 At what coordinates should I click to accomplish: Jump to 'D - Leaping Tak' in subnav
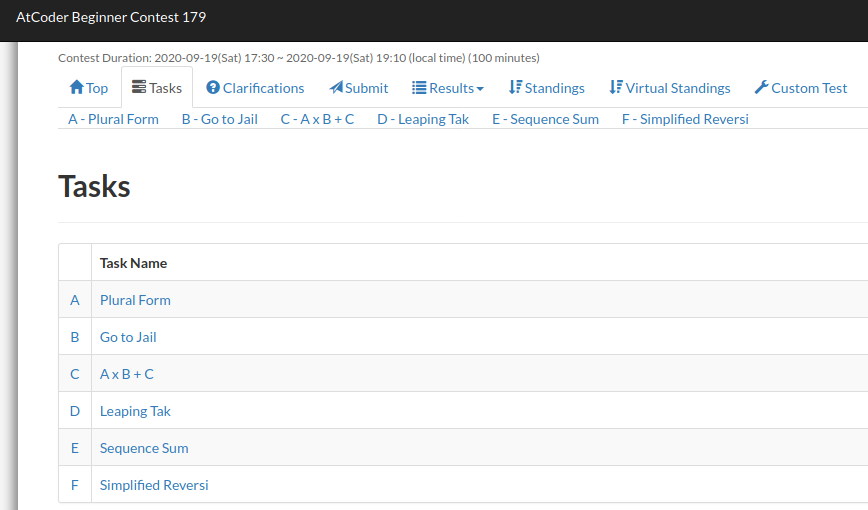pos(423,119)
